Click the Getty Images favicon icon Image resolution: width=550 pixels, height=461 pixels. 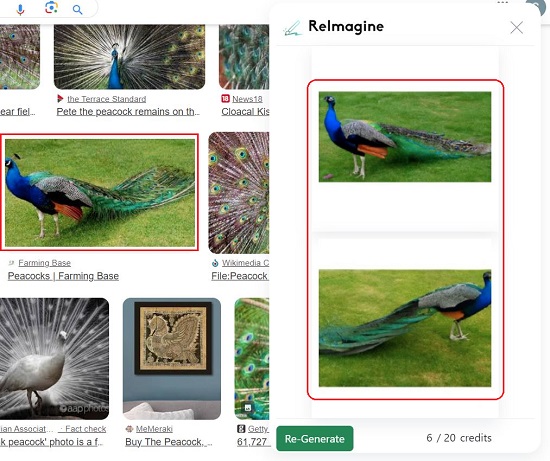241,429
